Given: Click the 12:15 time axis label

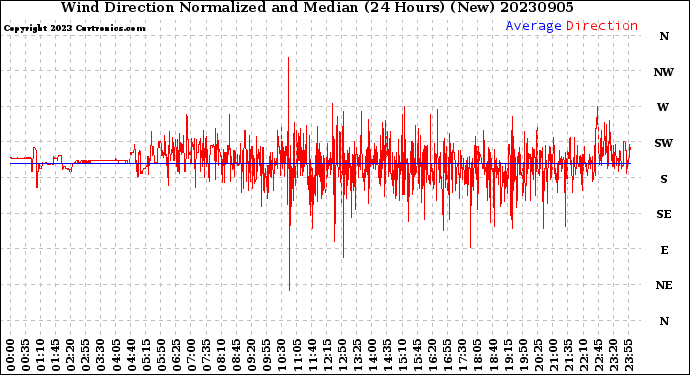Looking at the screenshot, I should (x=327, y=355).
